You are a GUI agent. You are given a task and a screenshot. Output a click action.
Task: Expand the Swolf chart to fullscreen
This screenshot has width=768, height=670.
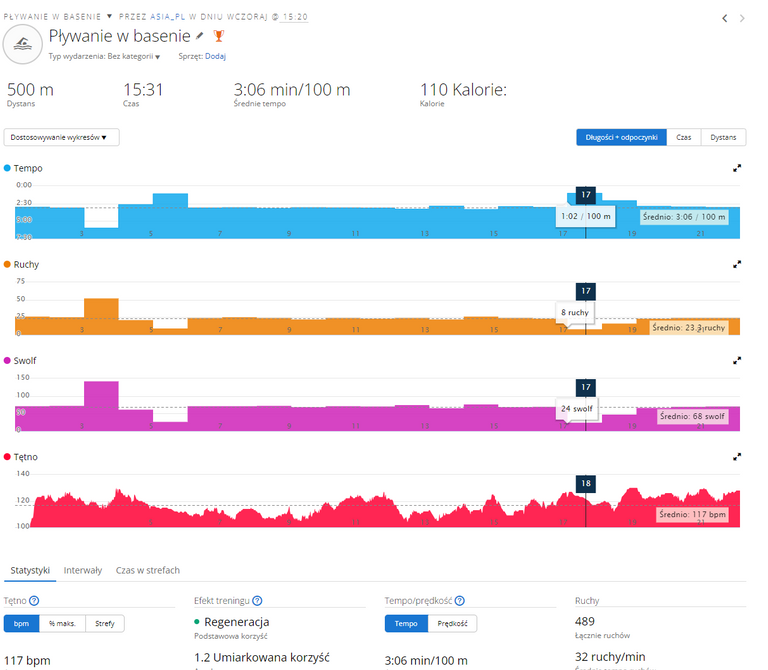coord(737,360)
